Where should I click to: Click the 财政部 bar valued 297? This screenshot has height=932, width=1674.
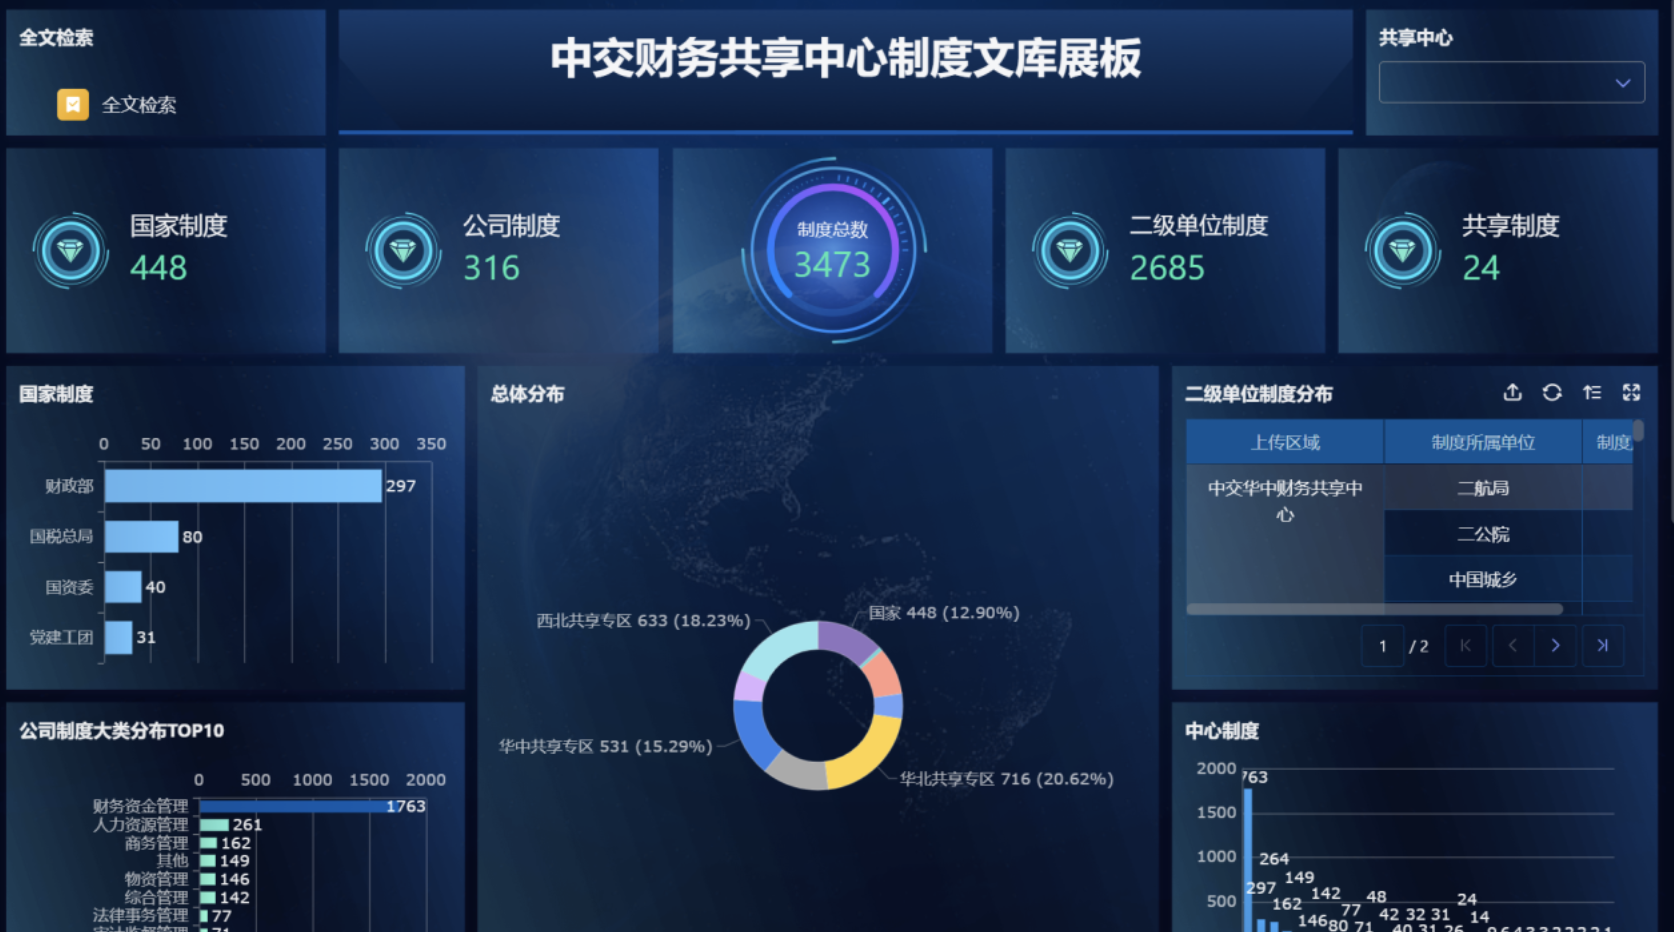pos(243,486)
